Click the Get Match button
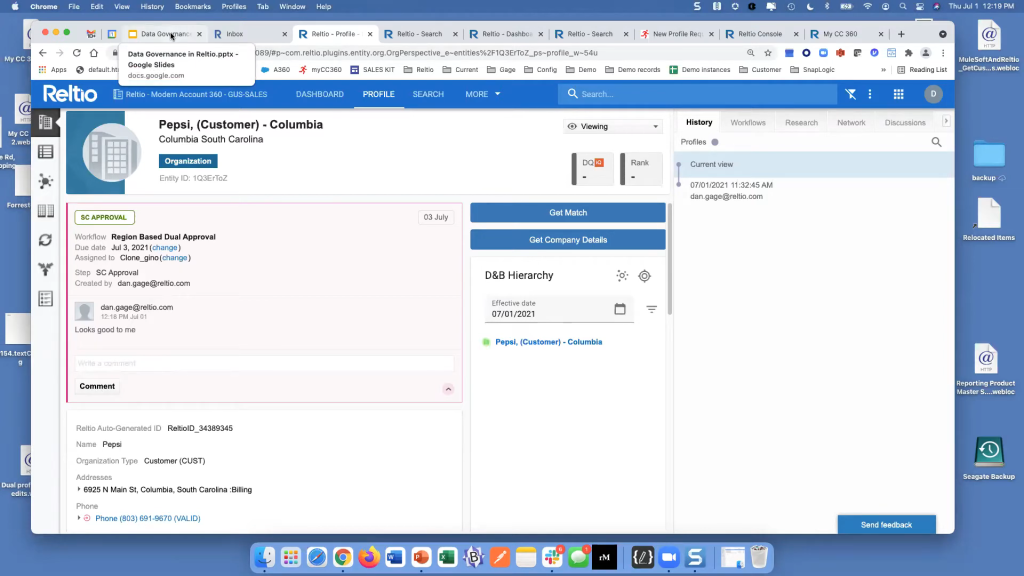Viewport: 1024px width, 576px height. click(x=568, y=213)
